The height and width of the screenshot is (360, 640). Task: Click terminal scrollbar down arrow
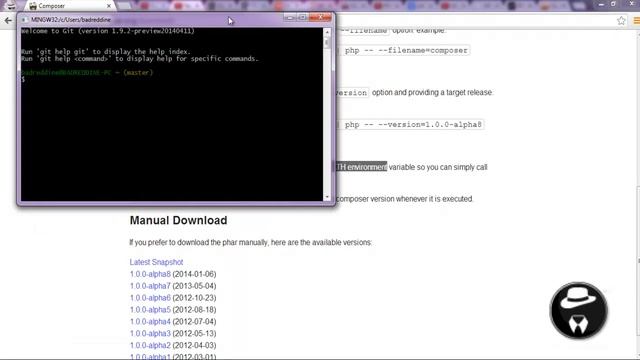[x=327, y=197]
